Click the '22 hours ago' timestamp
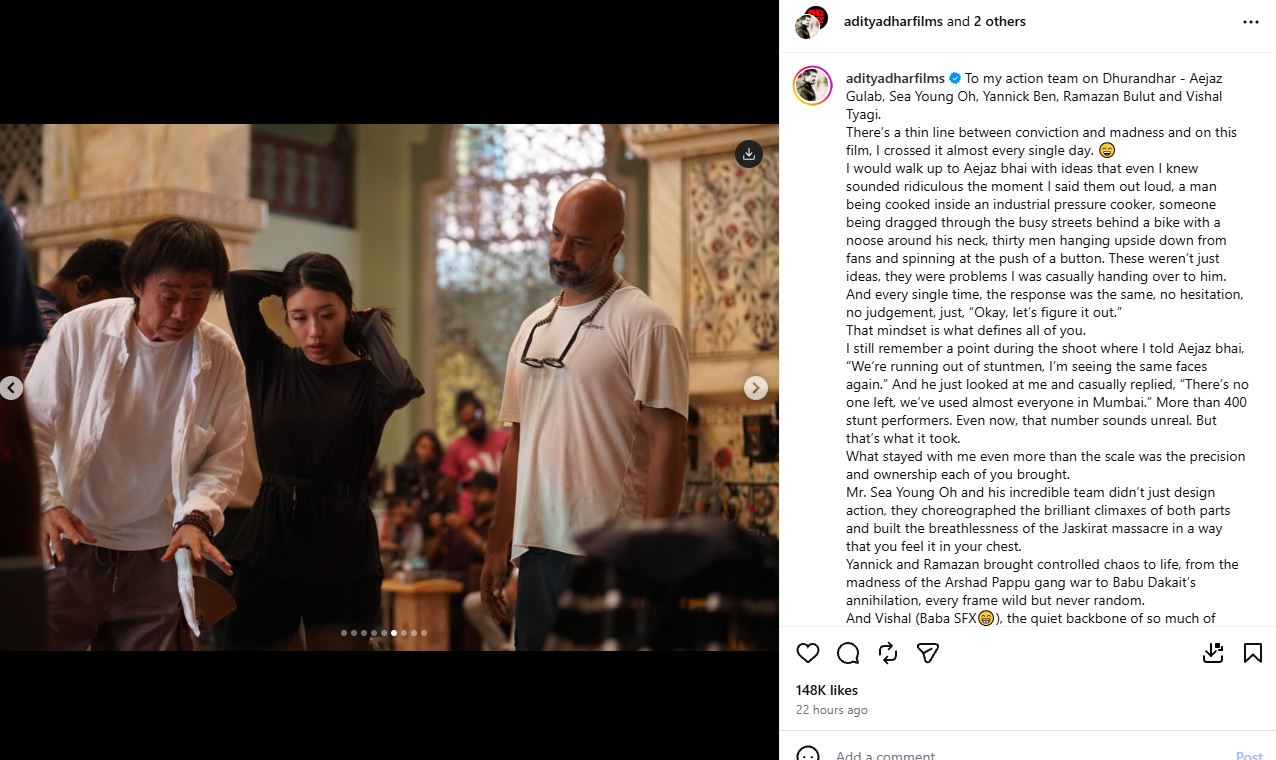Image resolution: width=1276 pixels, height=760 pixels. 832,710
